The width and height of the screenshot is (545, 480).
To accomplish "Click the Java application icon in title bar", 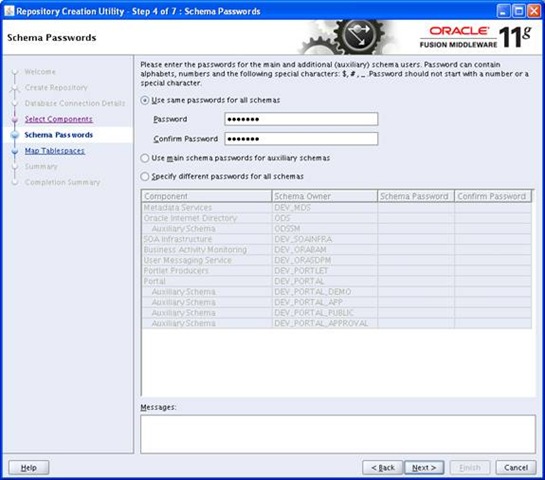I will click(9, 11).
